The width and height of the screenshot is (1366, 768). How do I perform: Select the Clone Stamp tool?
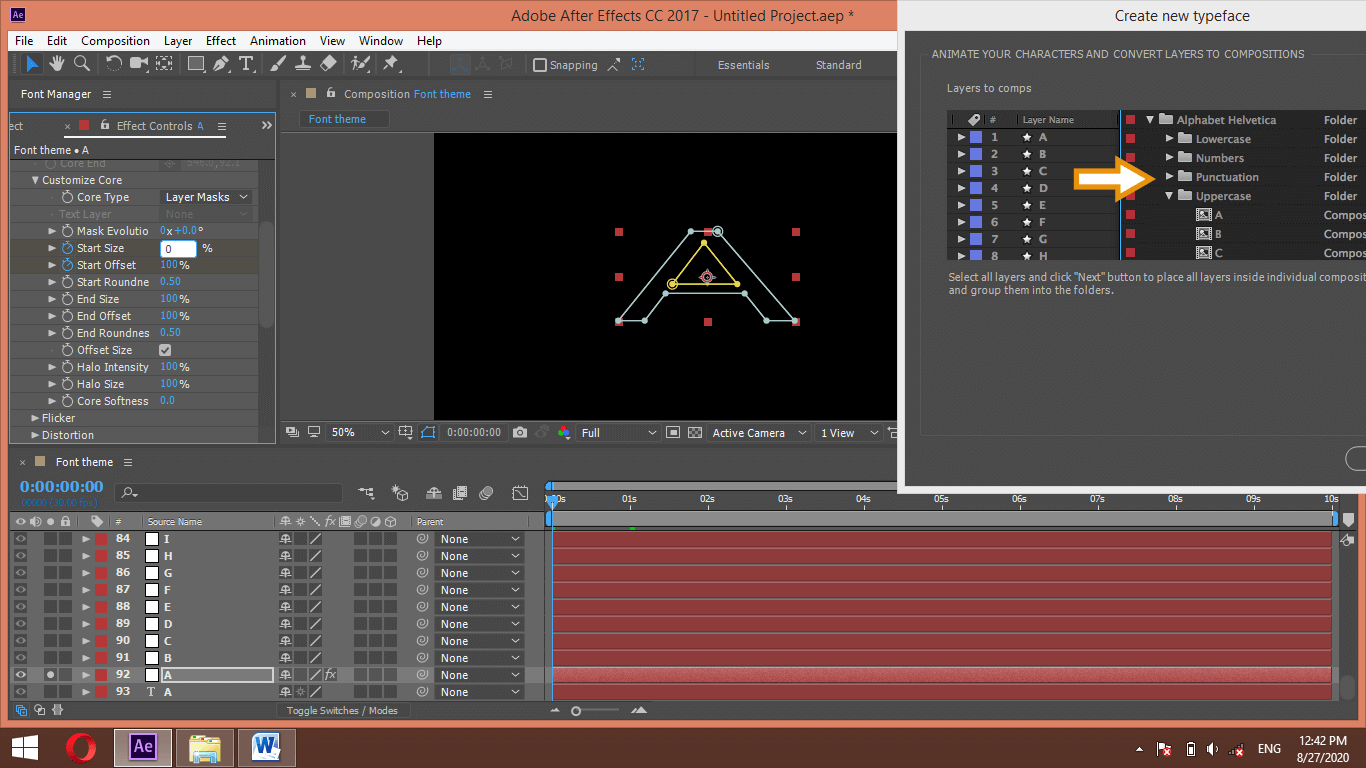click(x=303, y=64)
